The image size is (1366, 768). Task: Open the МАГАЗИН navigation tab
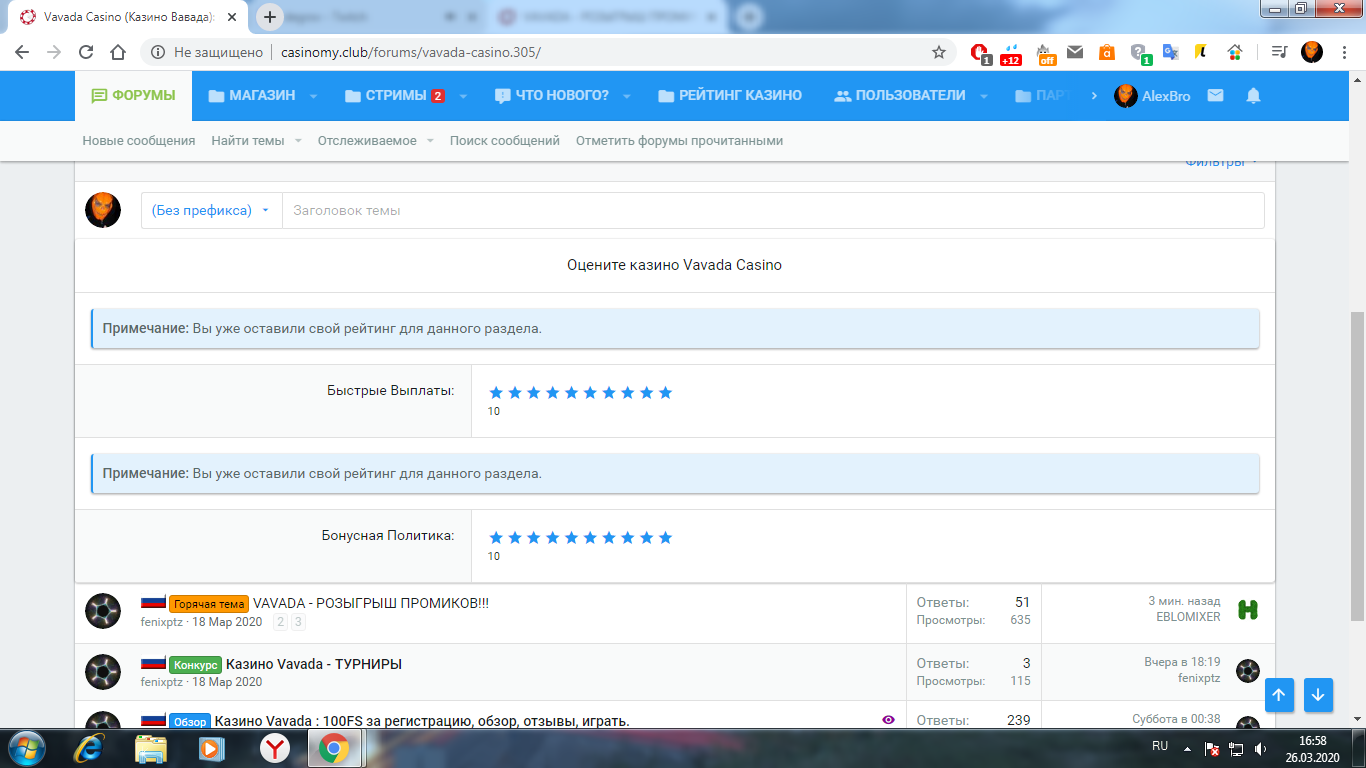[252, 96]
